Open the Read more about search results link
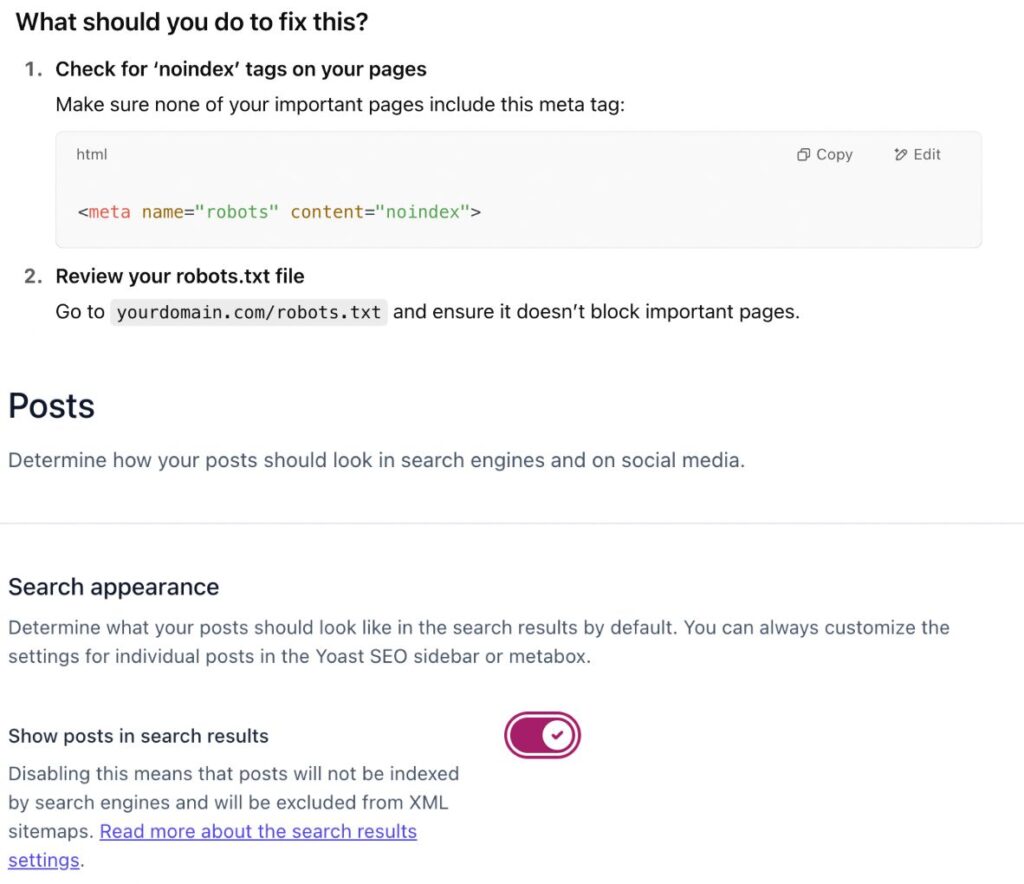The width and height of the screenshot is (1024, 884). pyautogui.click(x=258, y=831)
